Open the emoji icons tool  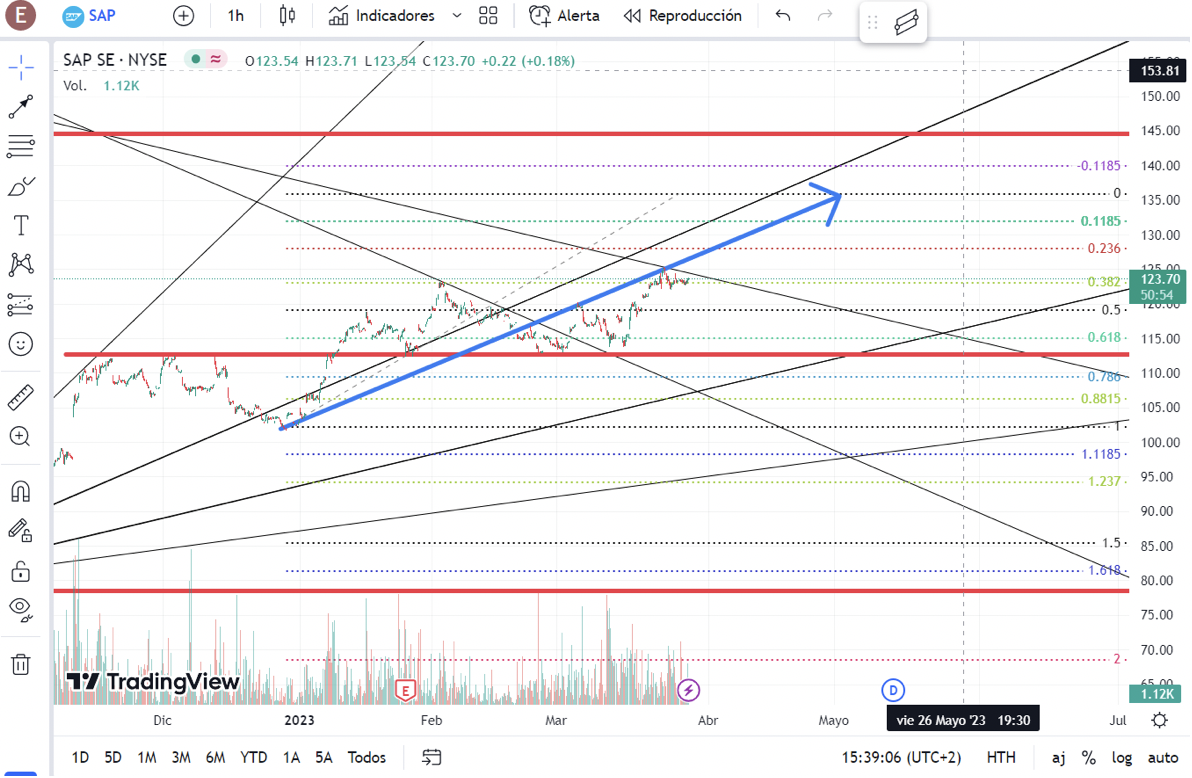[x=21, y=345]
